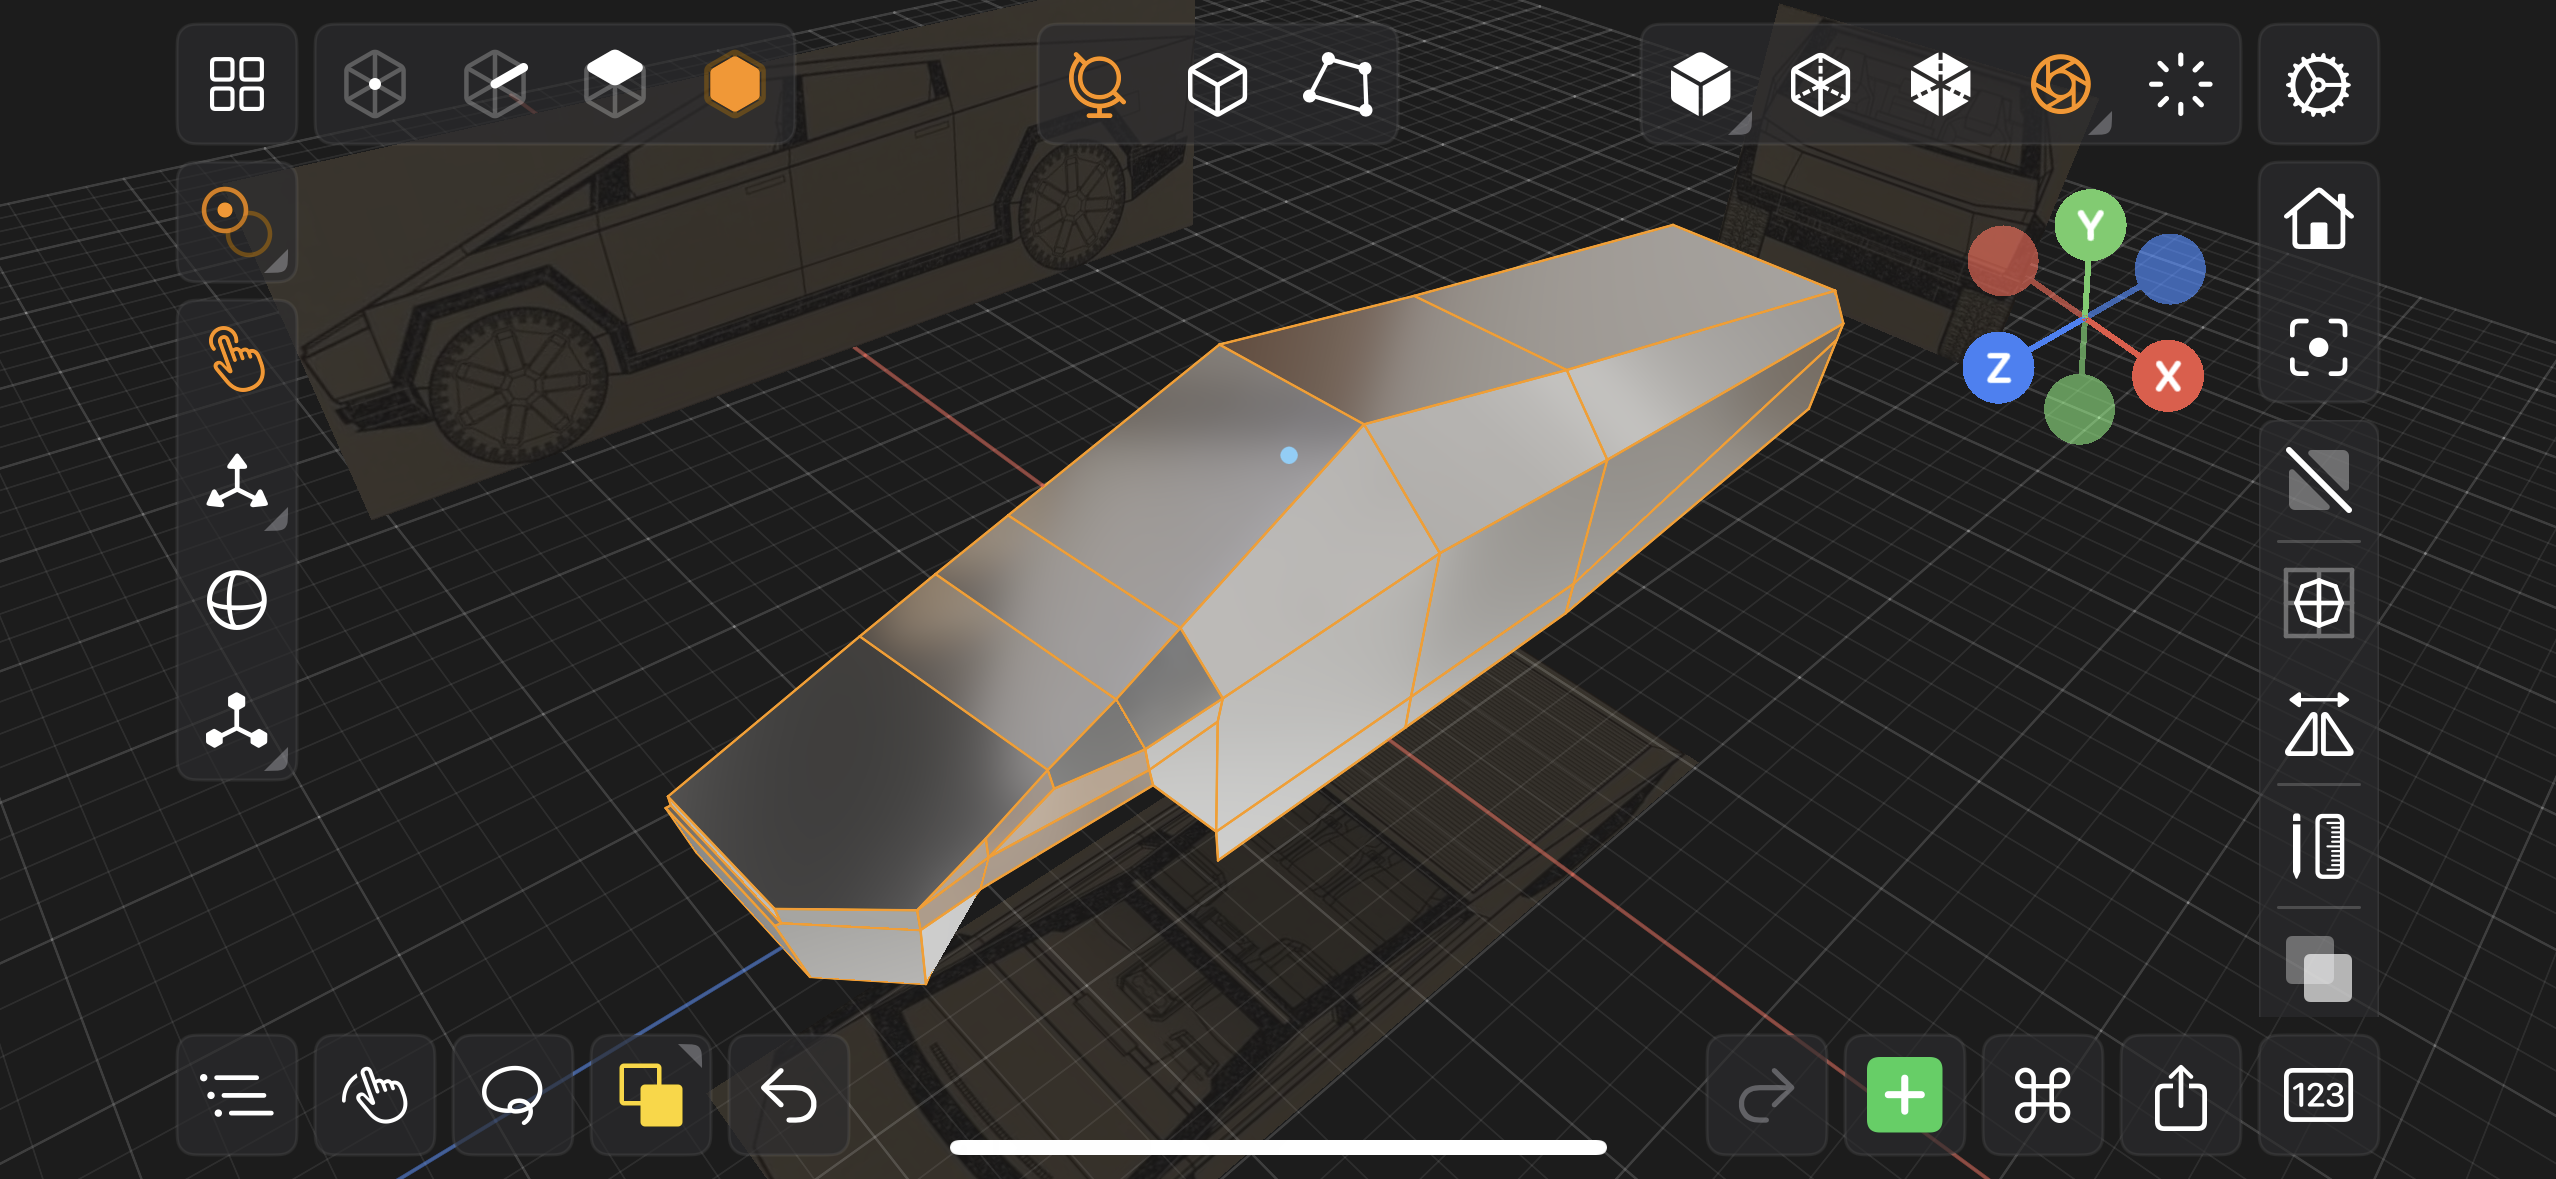Toggle the crossed-out square icon

point(2318,480)
